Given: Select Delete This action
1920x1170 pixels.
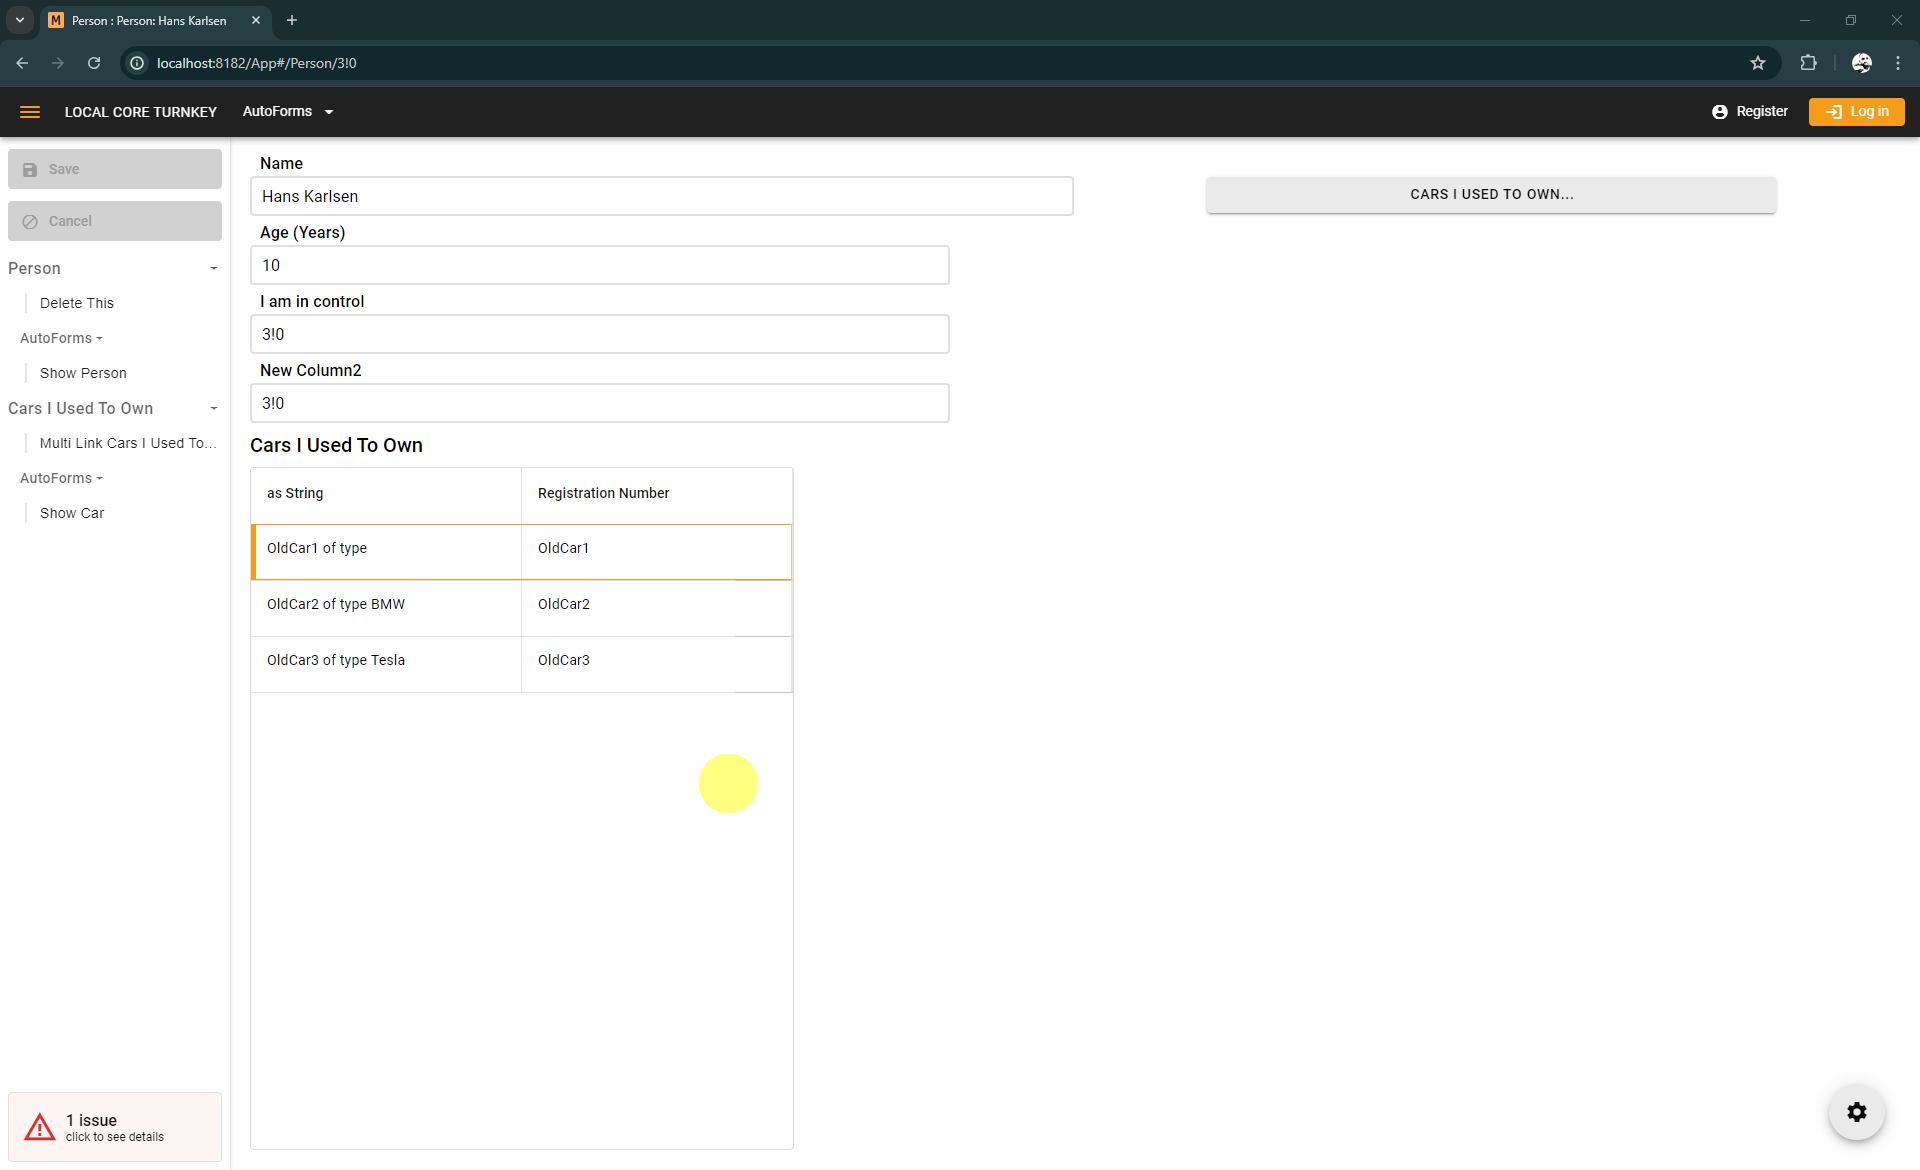Looking at the screenshot, I should point(77,303).
